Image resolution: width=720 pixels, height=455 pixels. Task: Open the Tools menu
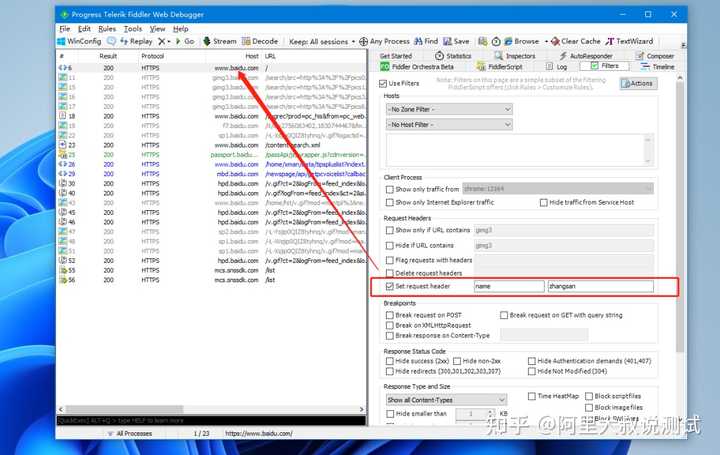tap(133, 28)
